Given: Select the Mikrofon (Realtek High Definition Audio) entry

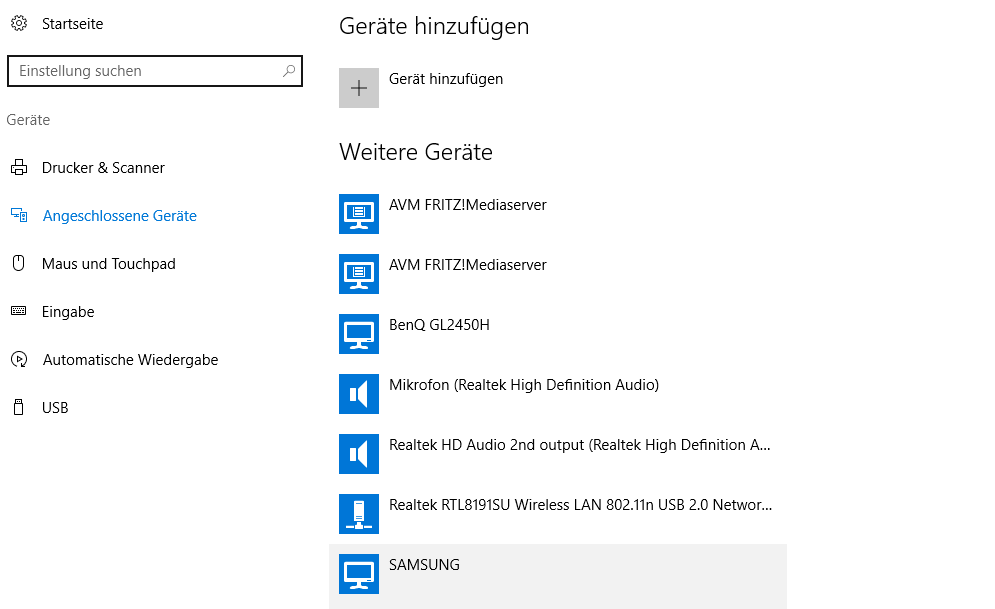Looking at the screenshot, I should 558,394.
